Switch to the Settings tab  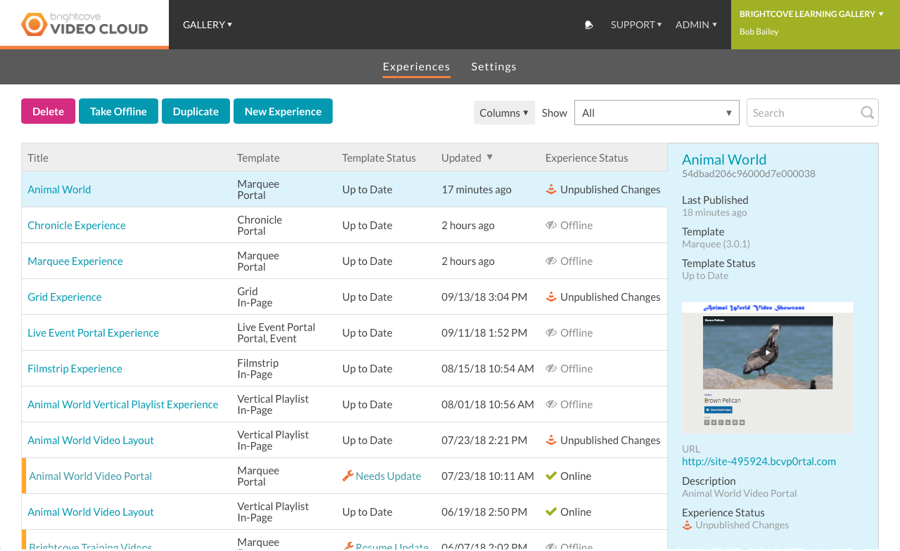click(x=494, y=67)
